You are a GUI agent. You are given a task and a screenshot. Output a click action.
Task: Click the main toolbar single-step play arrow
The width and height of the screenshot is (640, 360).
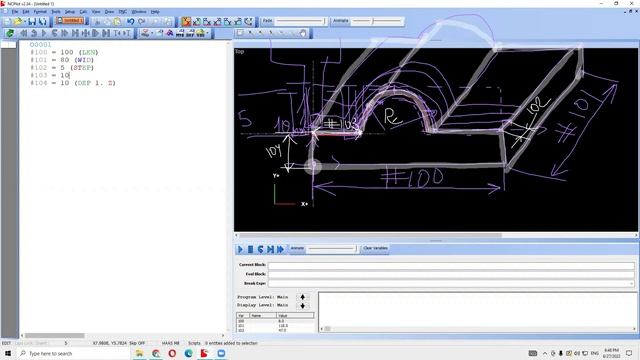coord(44,33)
